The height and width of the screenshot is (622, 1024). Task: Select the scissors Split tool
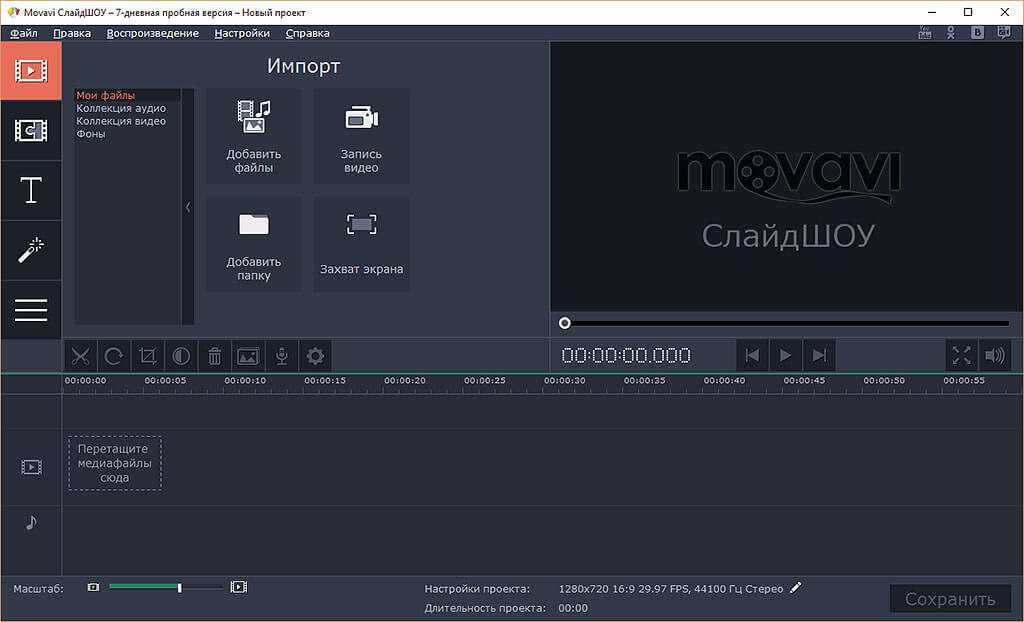pos(80,356)
